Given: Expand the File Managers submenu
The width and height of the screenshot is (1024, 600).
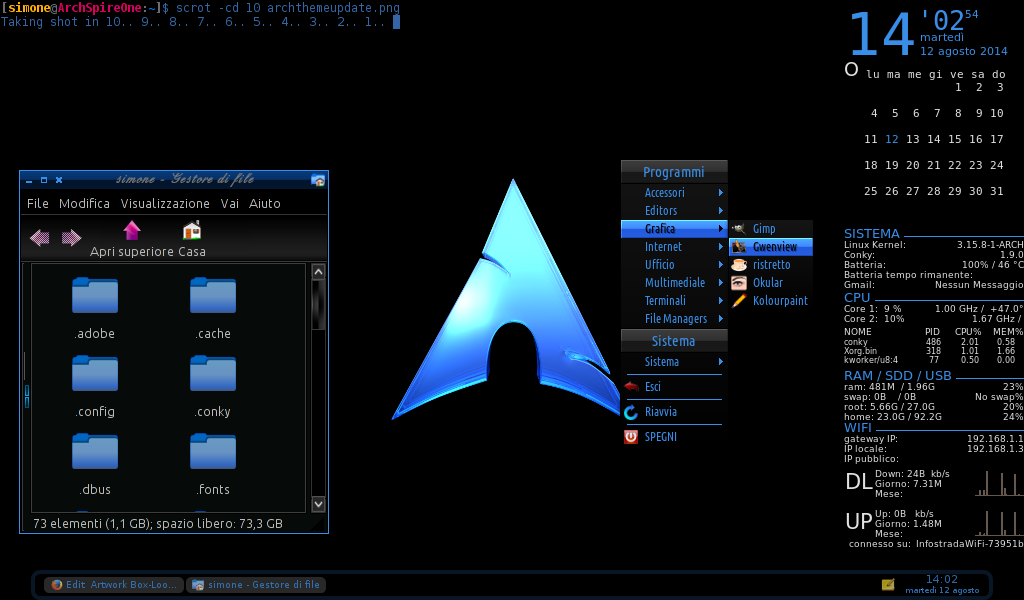Looking at the screenshot, I should [x=674, y=319].
